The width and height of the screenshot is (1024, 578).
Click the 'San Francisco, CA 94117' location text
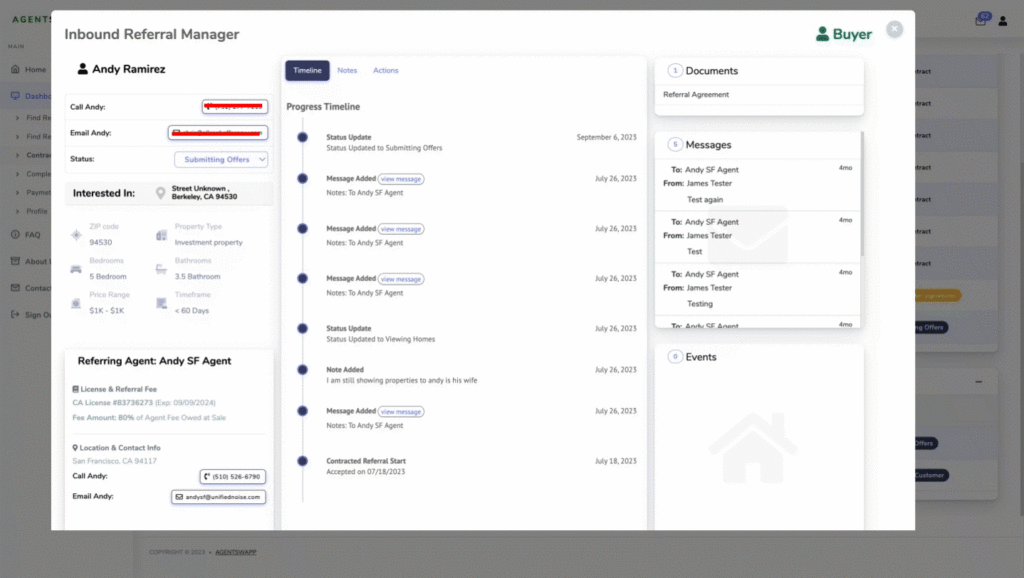[x=114, y=461]
